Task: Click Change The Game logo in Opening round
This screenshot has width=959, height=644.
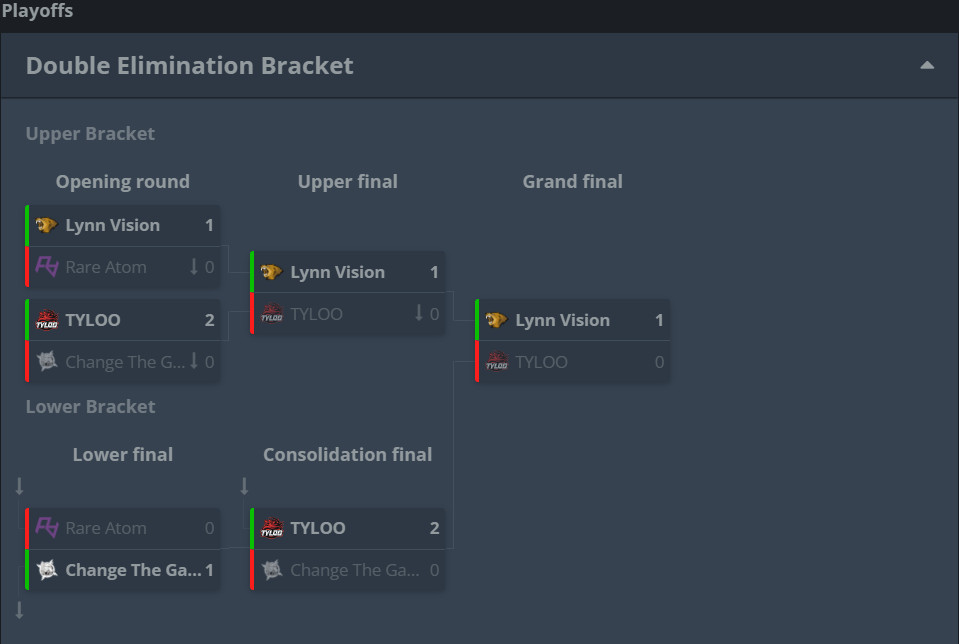Action: [x=46, y=362]
